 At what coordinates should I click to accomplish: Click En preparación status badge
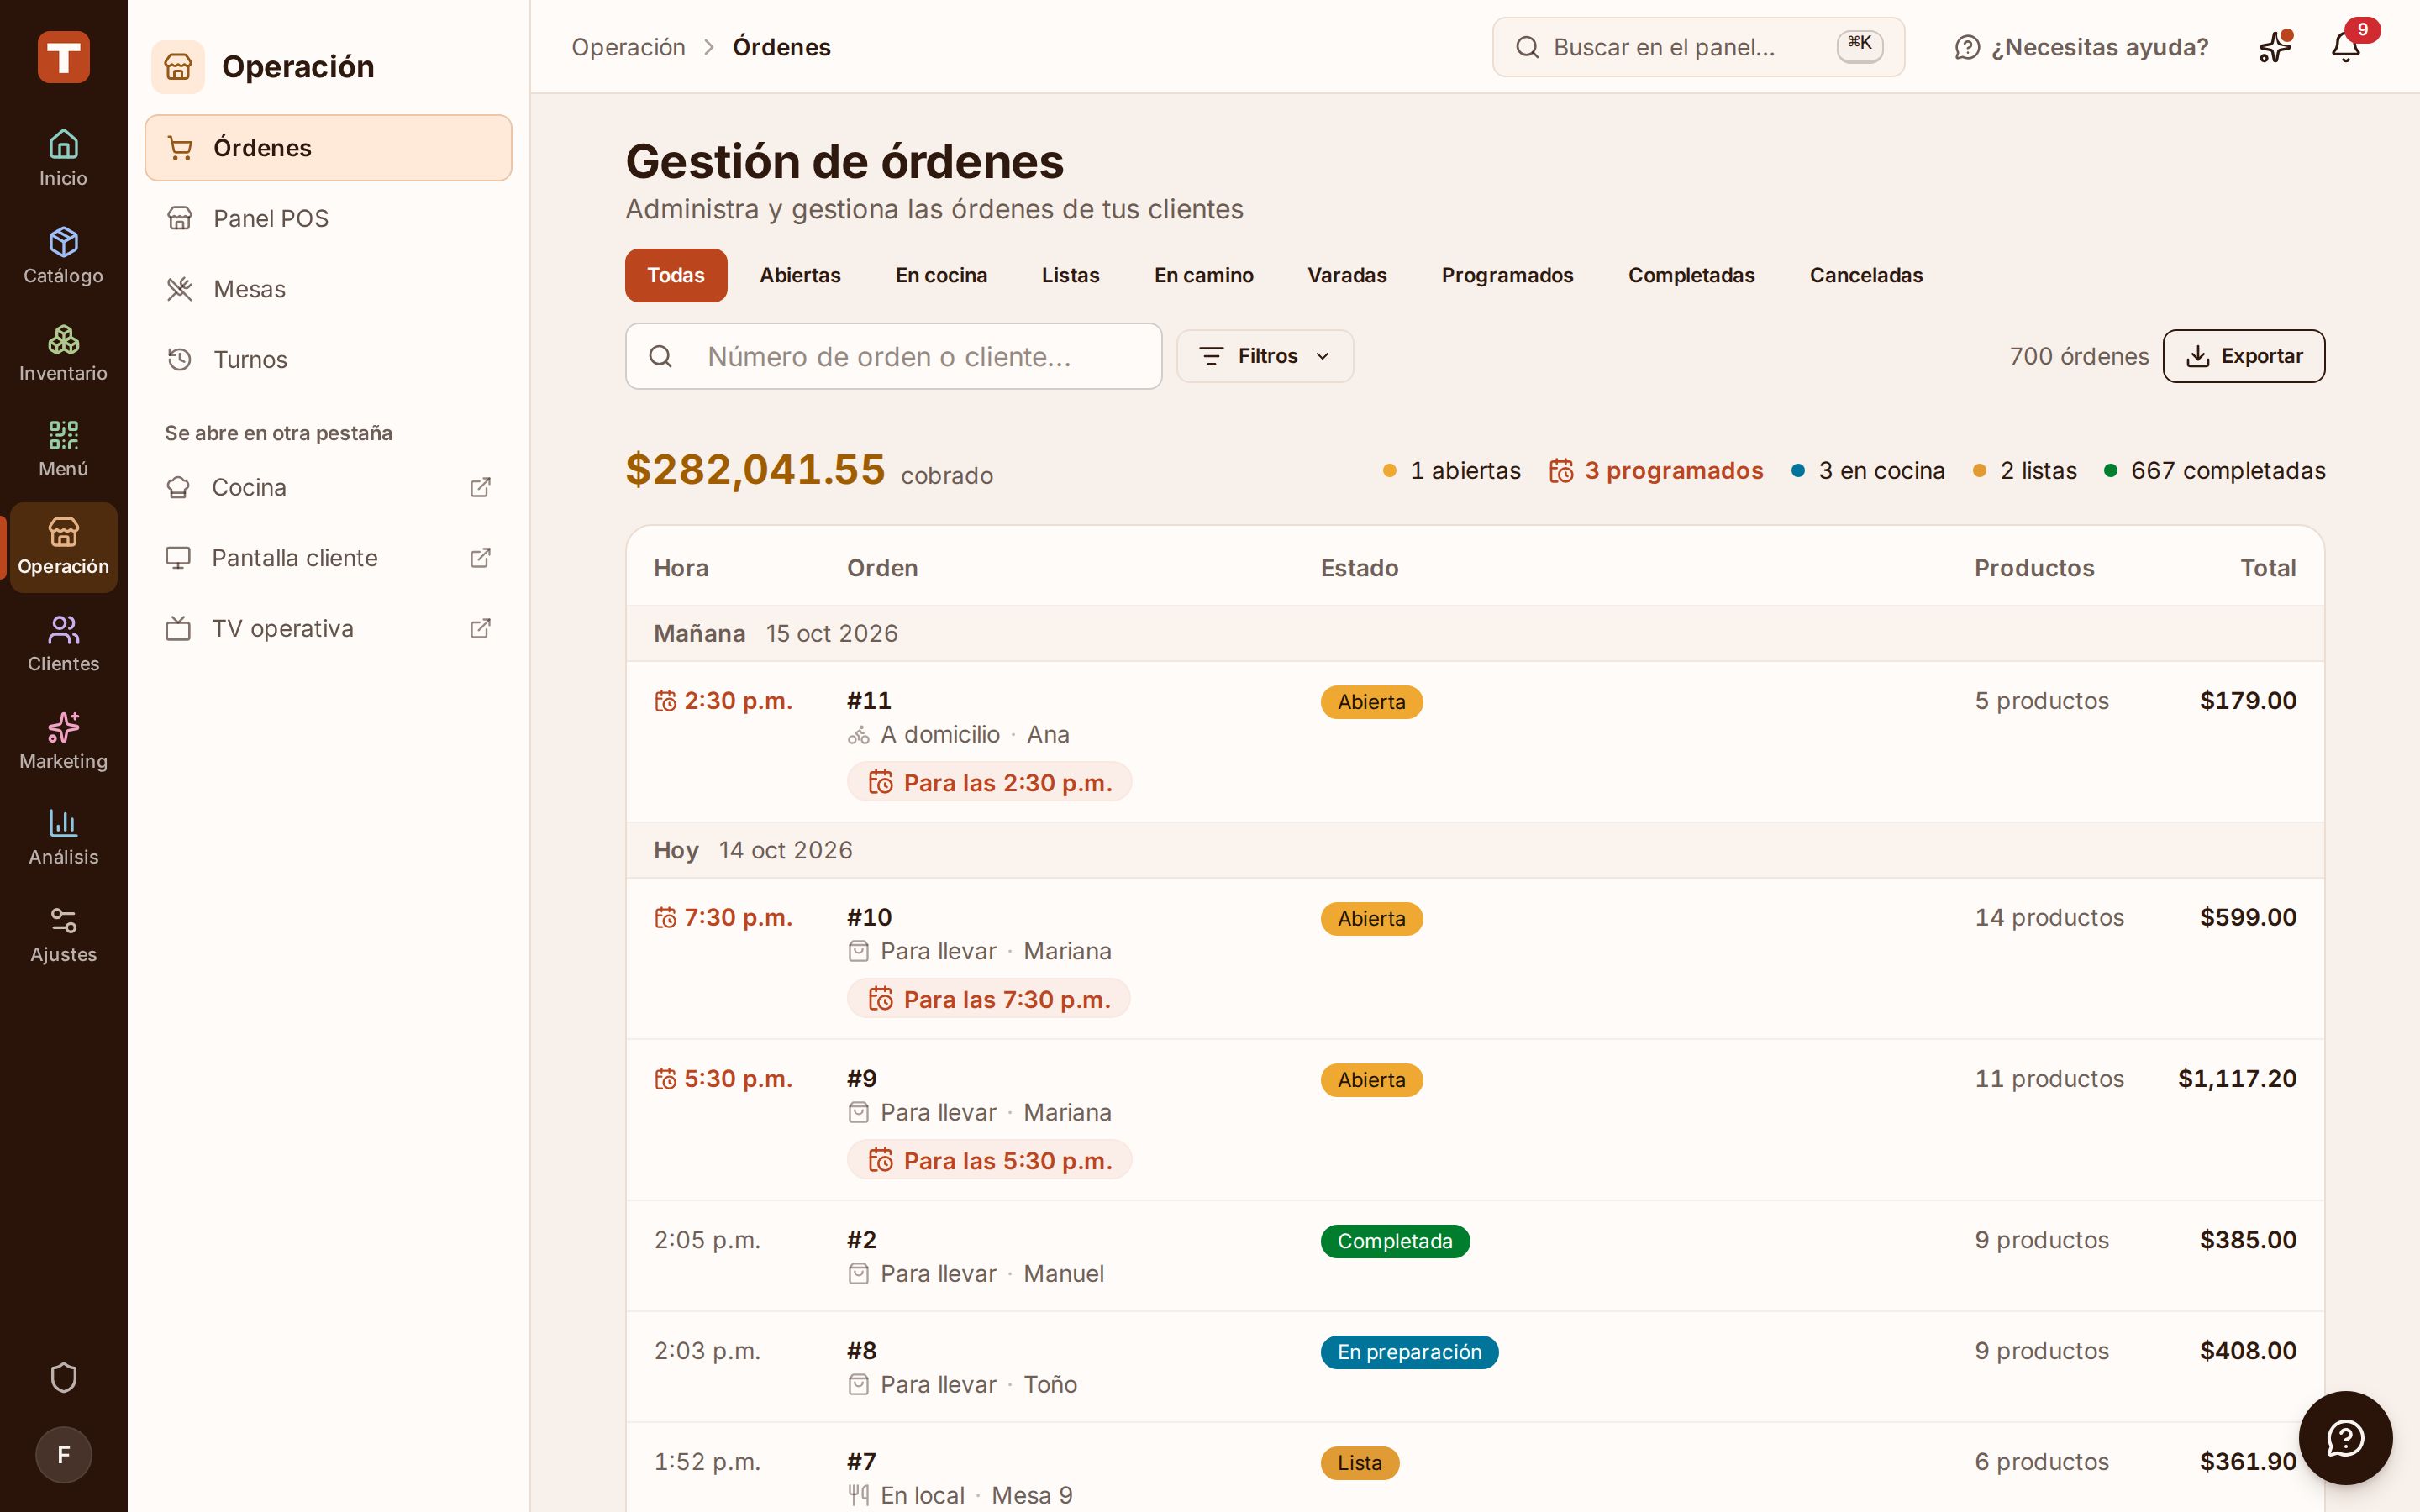point(1409,1352)
